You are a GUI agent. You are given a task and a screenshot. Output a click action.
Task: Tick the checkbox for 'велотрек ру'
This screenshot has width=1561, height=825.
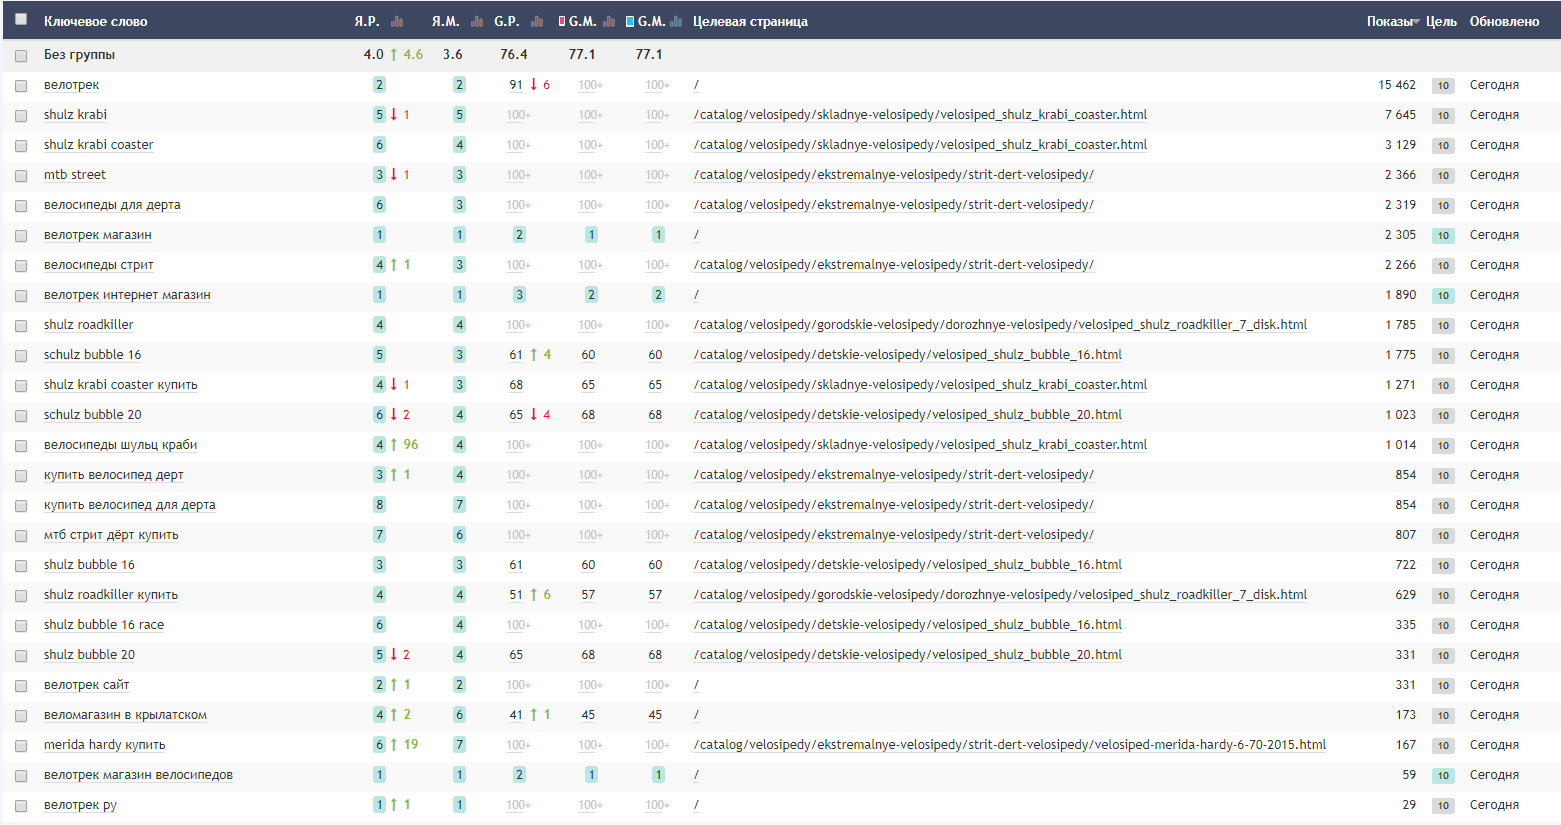pyautogui.click(x=21, y=805)
